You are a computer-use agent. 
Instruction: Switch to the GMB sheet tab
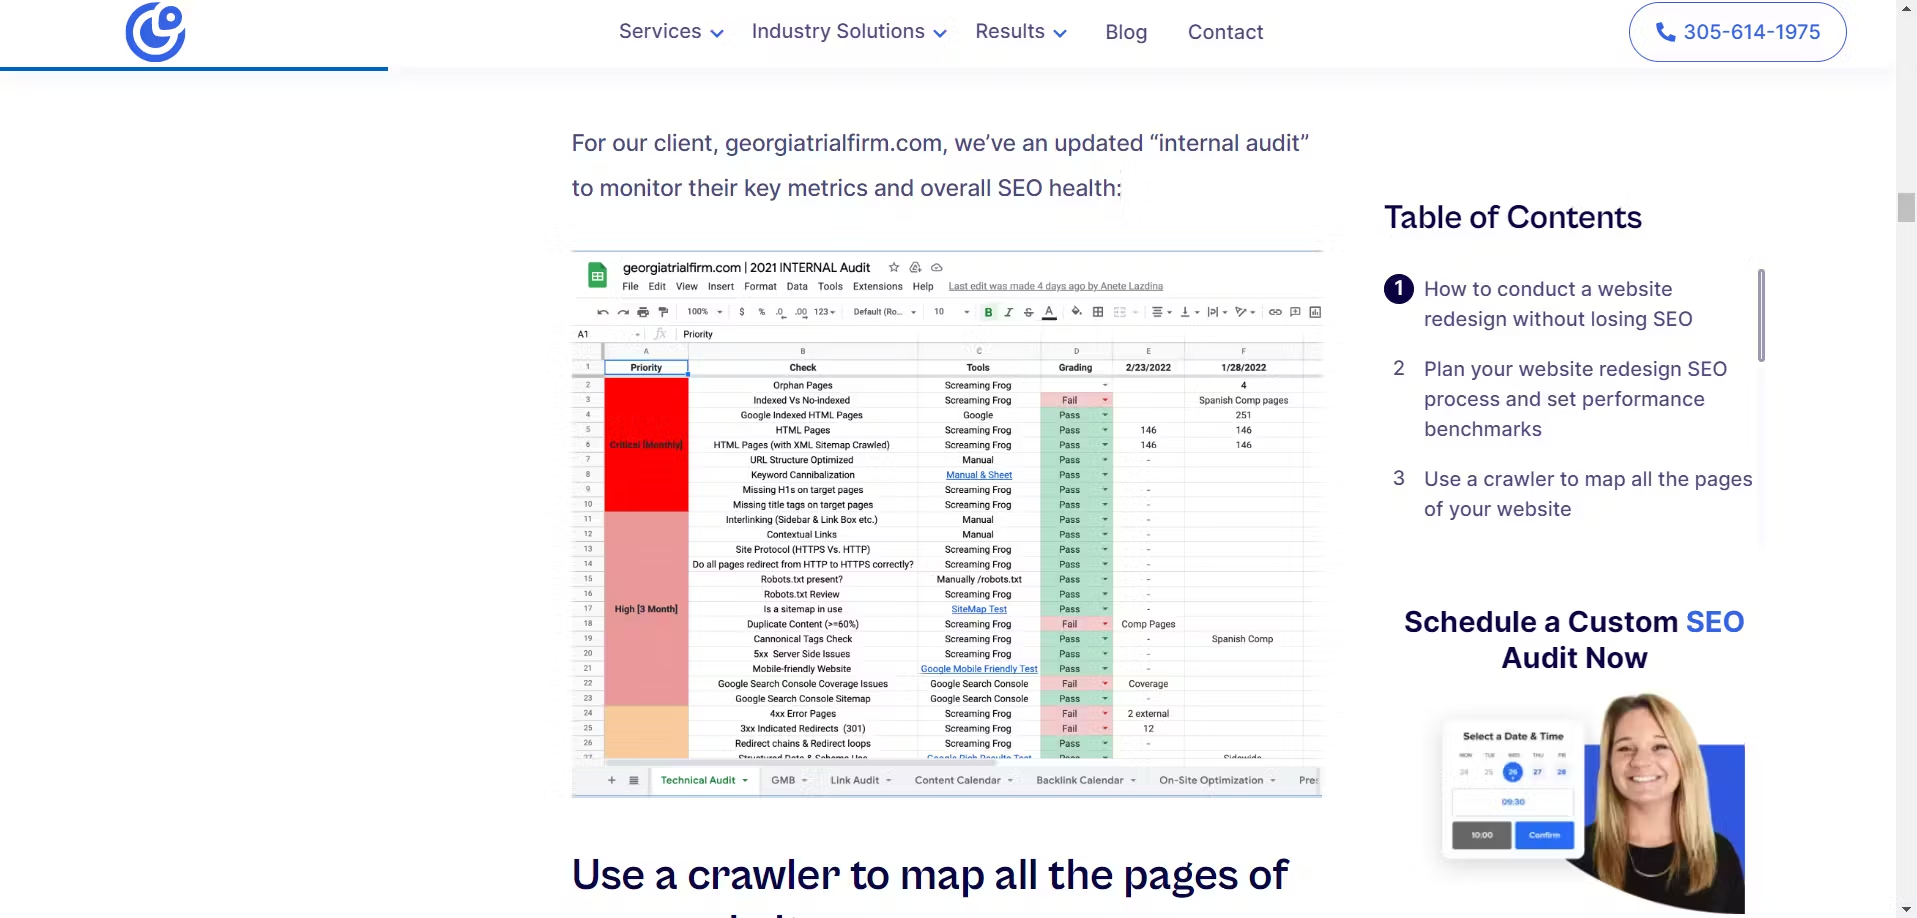(x=788, y=780)
